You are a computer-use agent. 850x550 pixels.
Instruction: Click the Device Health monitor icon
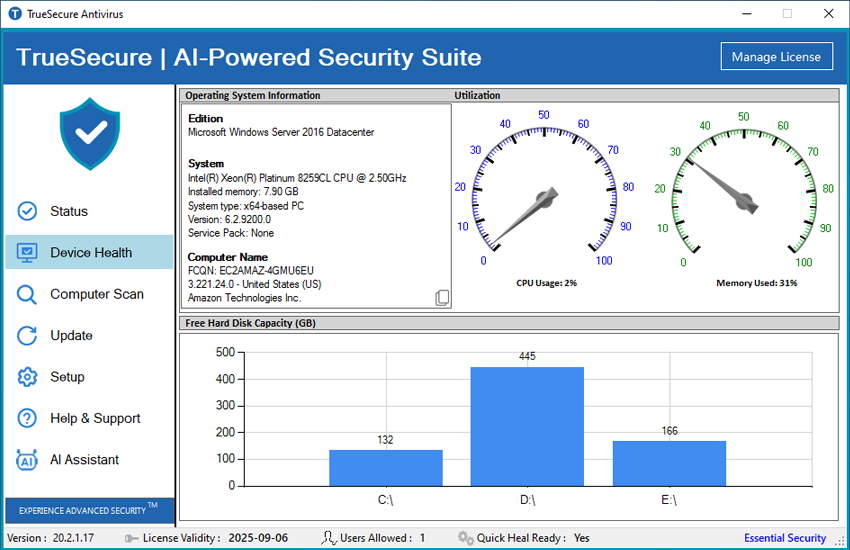click(27, 253)
